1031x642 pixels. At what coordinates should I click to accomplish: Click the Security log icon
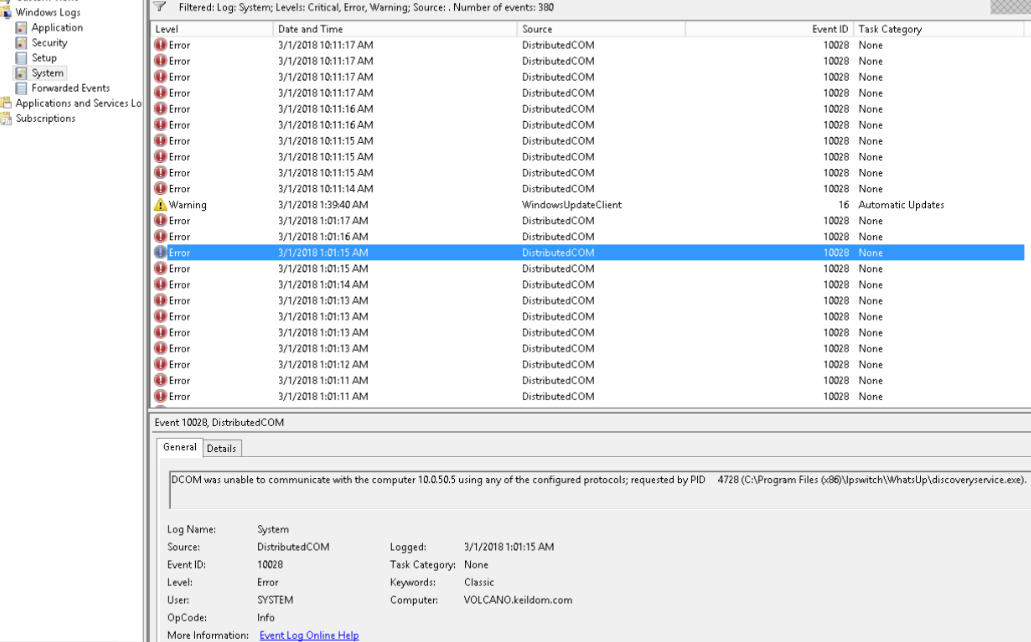tap(21, 43)
